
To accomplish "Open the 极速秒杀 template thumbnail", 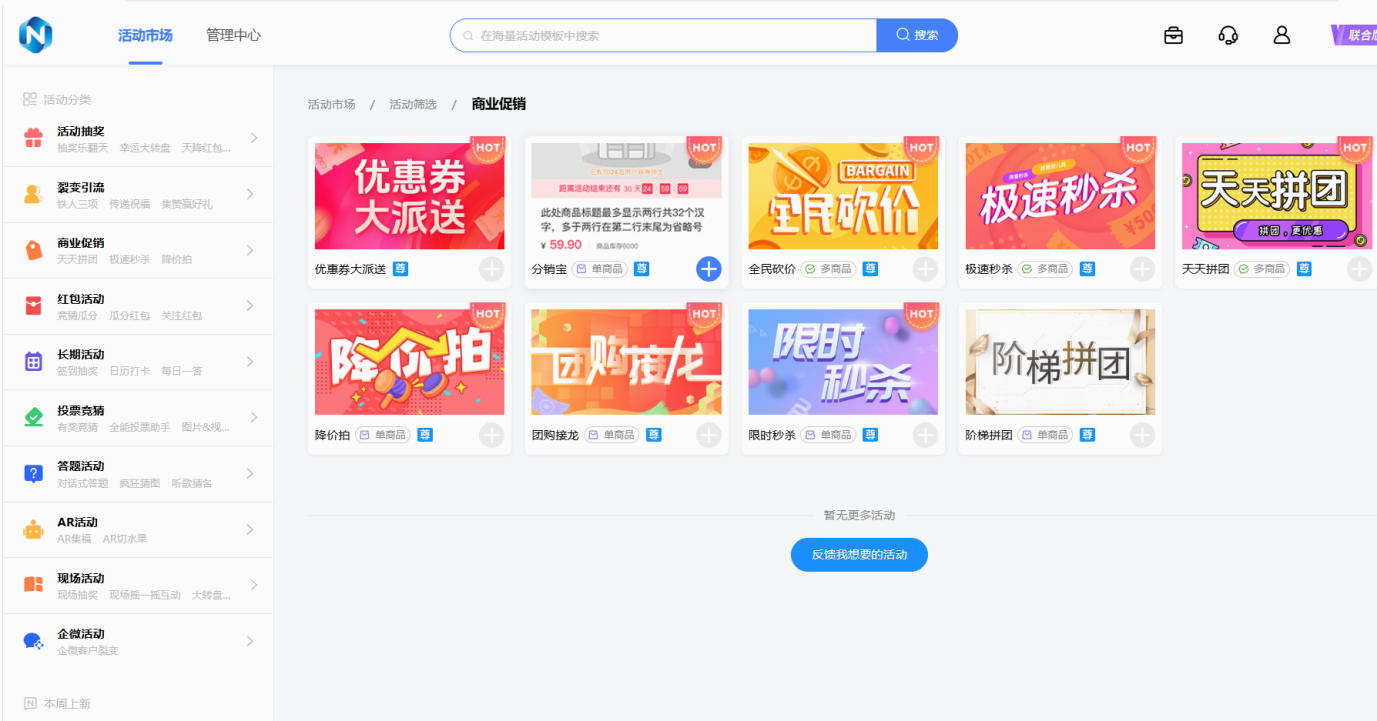I will tap(1060, 196).
